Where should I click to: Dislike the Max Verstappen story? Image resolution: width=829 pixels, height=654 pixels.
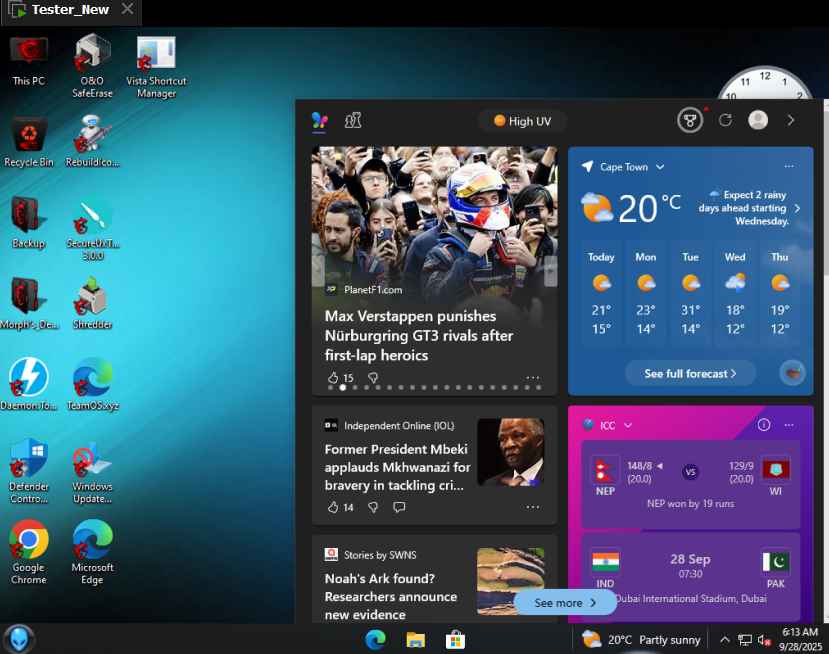tap(373, 377)
